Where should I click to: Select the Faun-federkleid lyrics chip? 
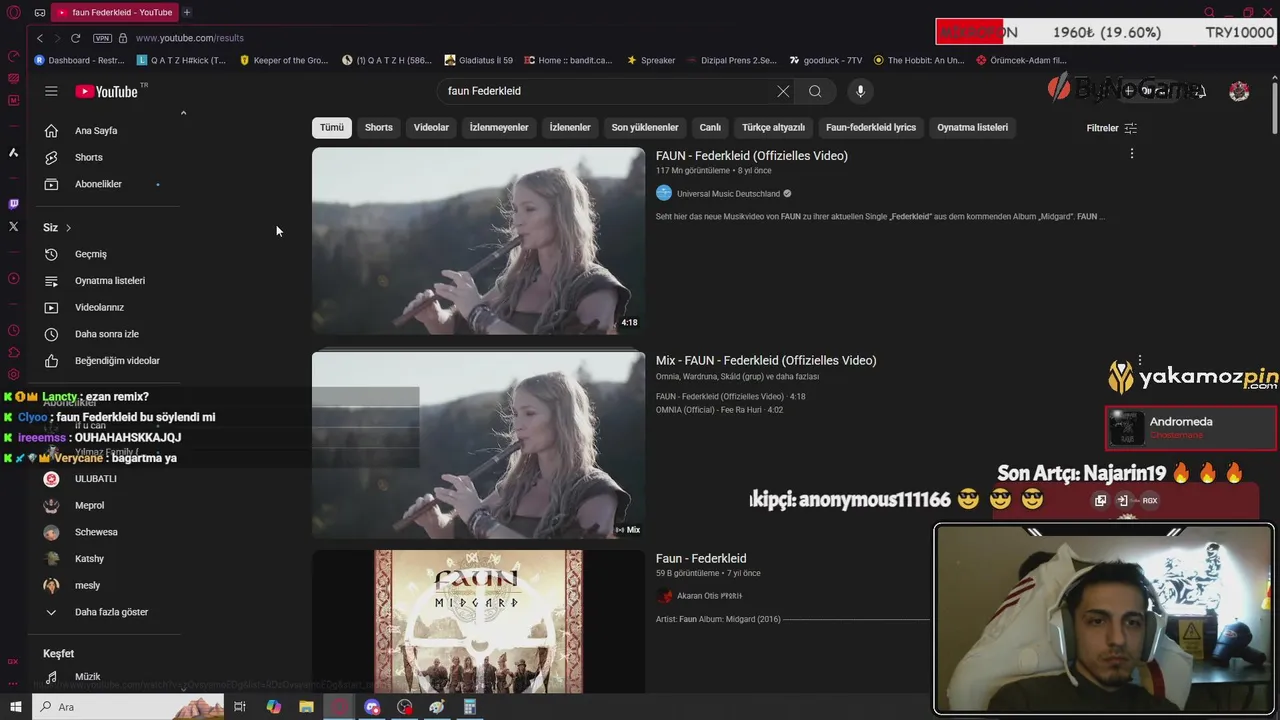click(871, 128)
